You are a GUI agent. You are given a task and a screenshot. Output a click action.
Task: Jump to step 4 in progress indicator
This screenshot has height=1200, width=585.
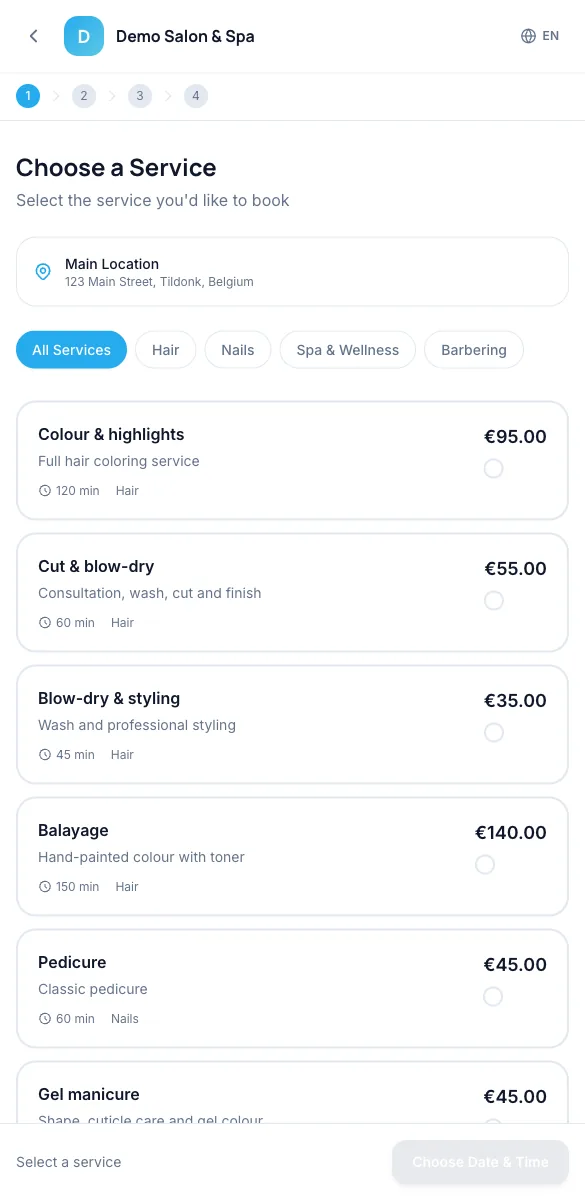point(196,96)
